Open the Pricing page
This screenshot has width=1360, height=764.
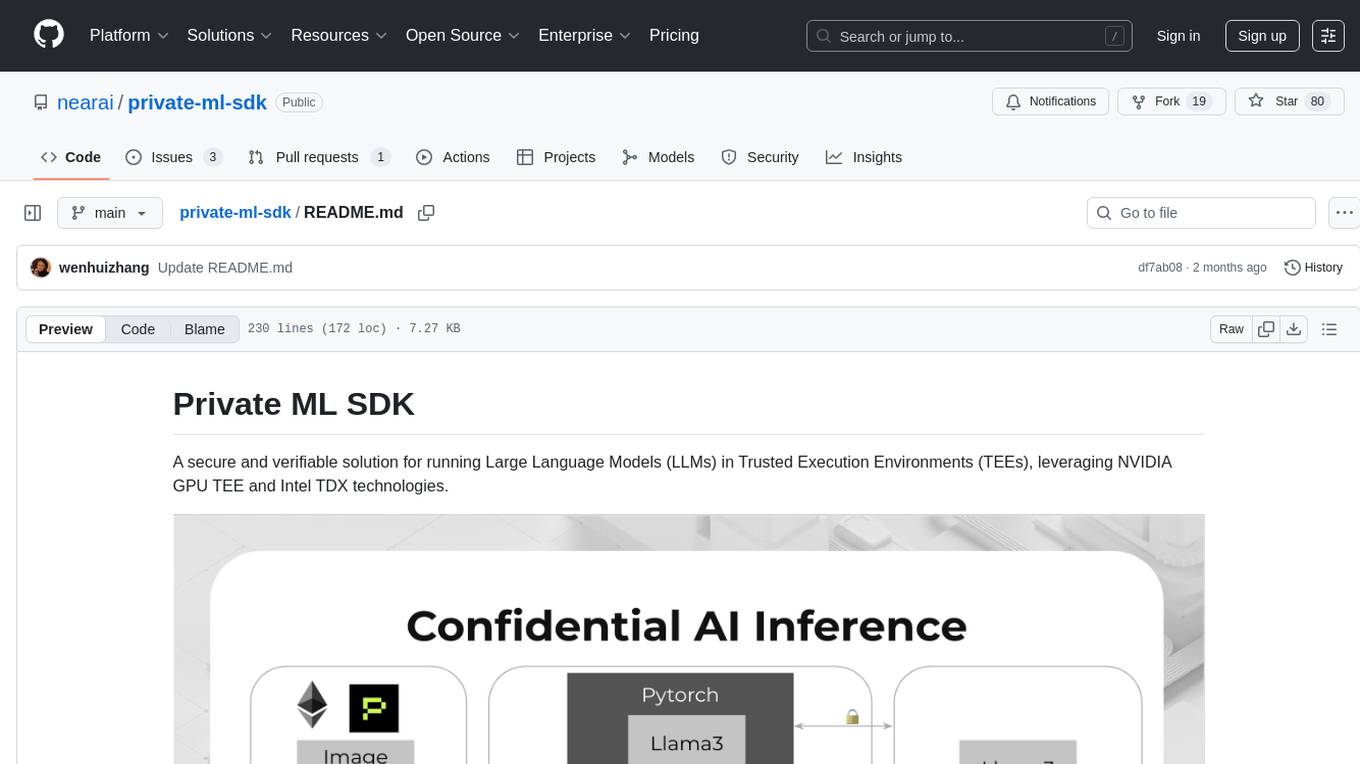click(x=674, y=35)
